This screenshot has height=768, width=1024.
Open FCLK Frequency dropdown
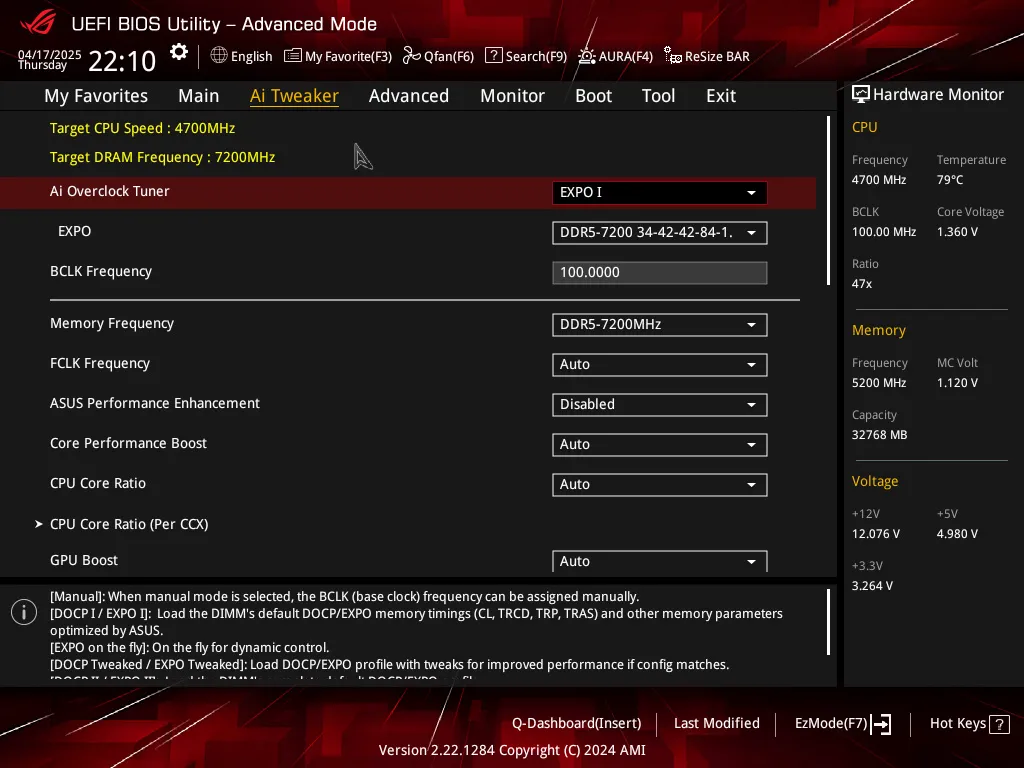coord(660,364)
